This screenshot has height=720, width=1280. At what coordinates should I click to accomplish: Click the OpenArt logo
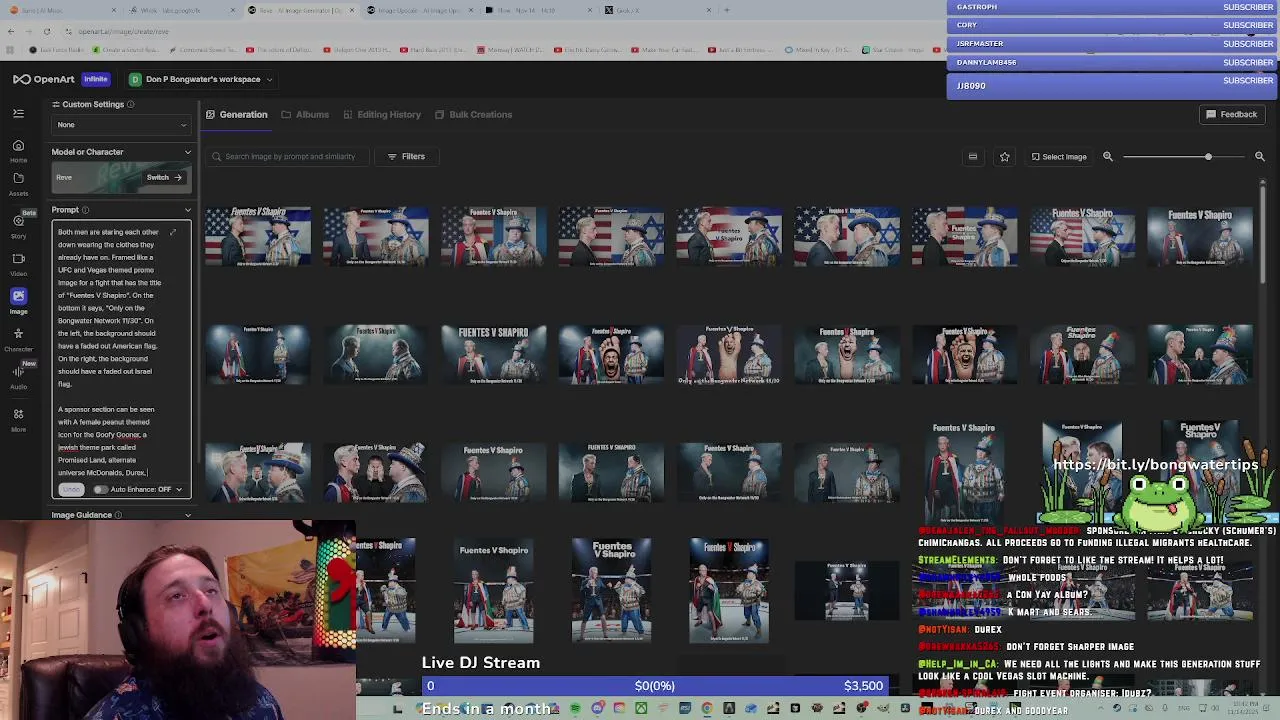point(43,79)
